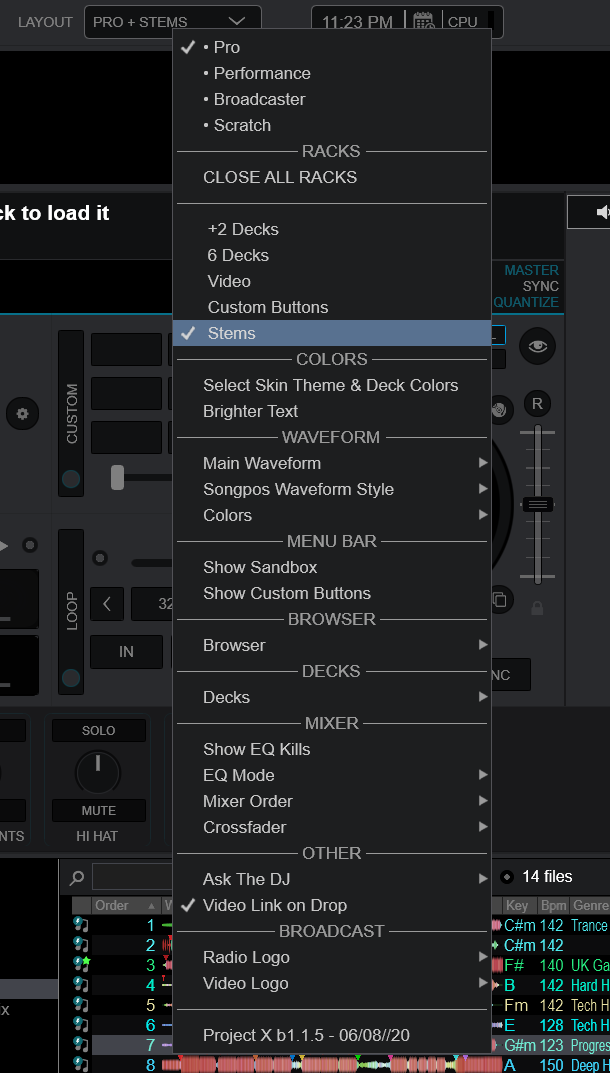Click the loop back arrow button
Viewport: 610px width, 1073px height.
pos(107,604)
